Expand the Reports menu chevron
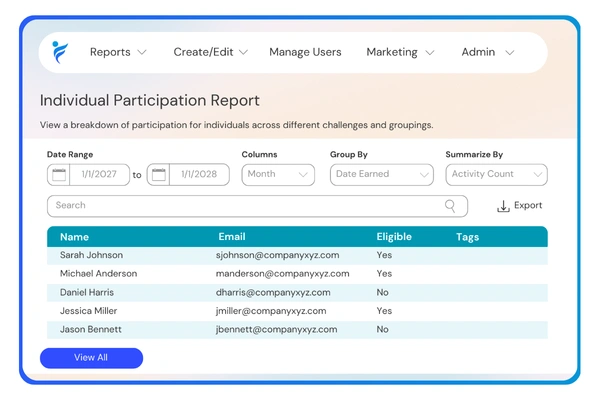Screen dimensions: 600x400 [x=142, y=52]
